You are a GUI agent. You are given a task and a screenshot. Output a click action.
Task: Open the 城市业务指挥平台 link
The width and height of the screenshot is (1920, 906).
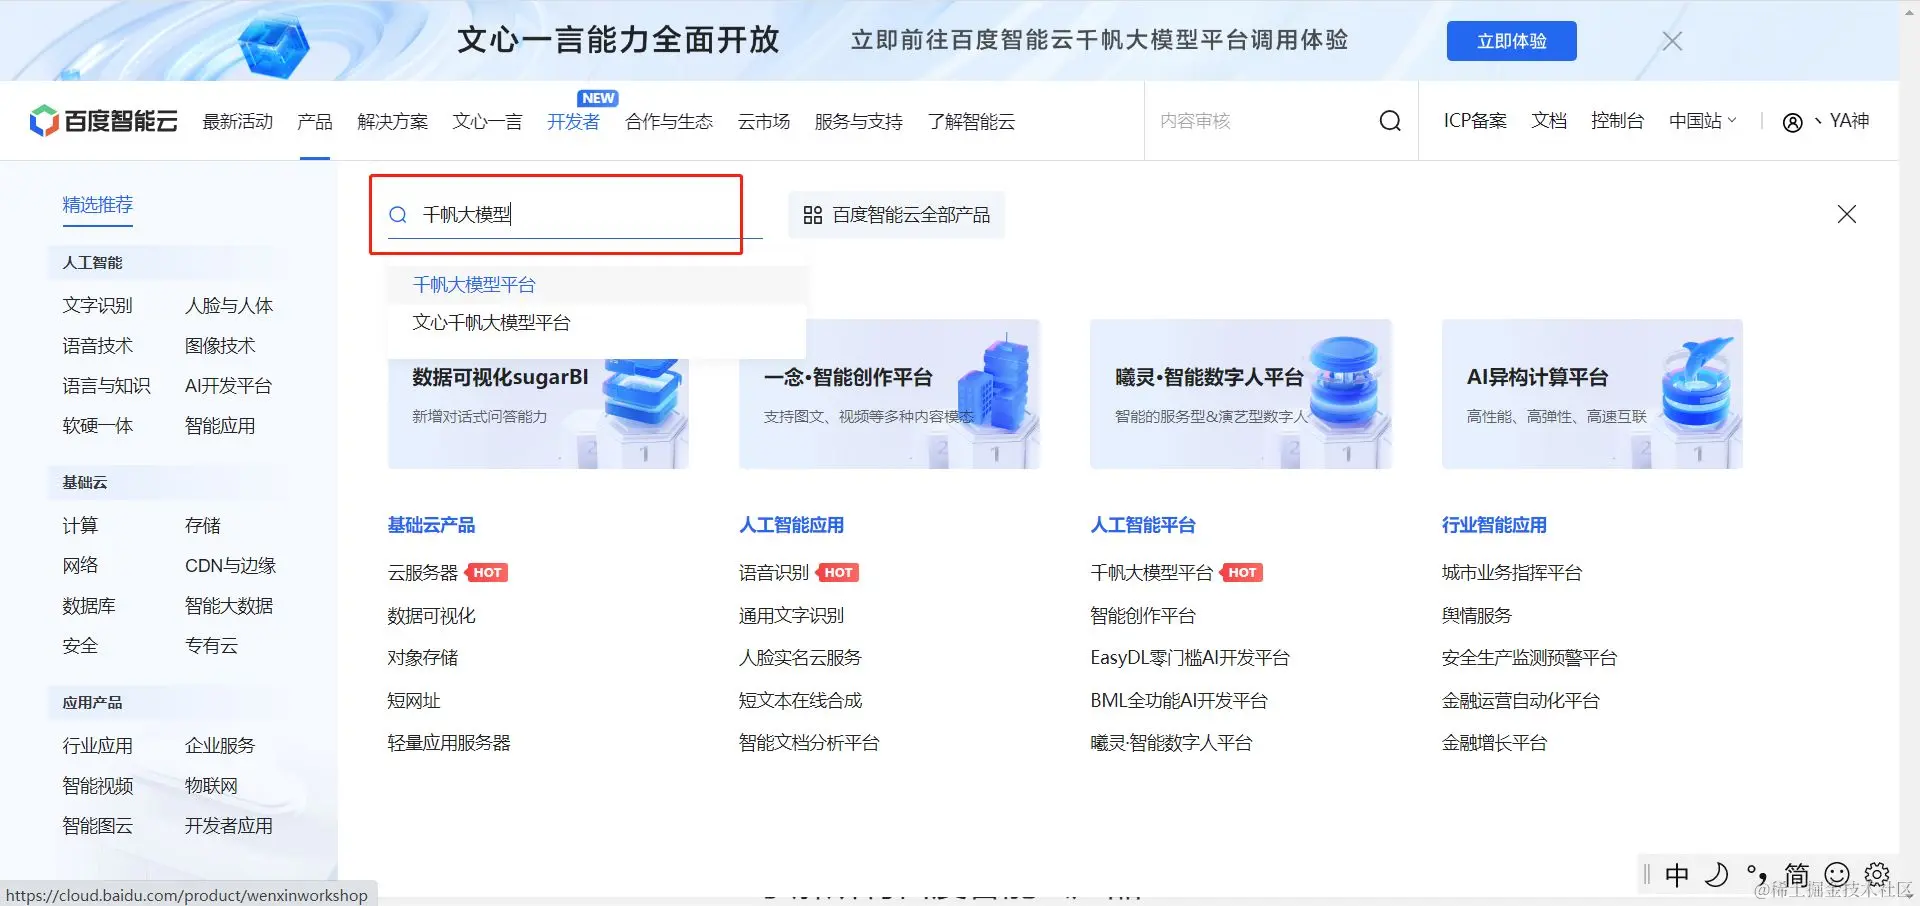click(1512, 573)
